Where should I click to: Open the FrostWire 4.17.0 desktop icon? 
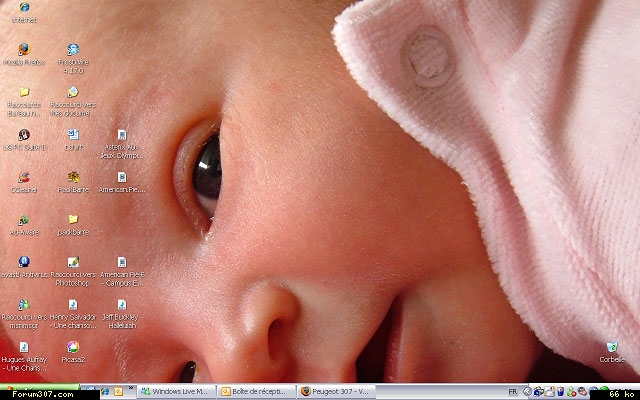point(72,50)
